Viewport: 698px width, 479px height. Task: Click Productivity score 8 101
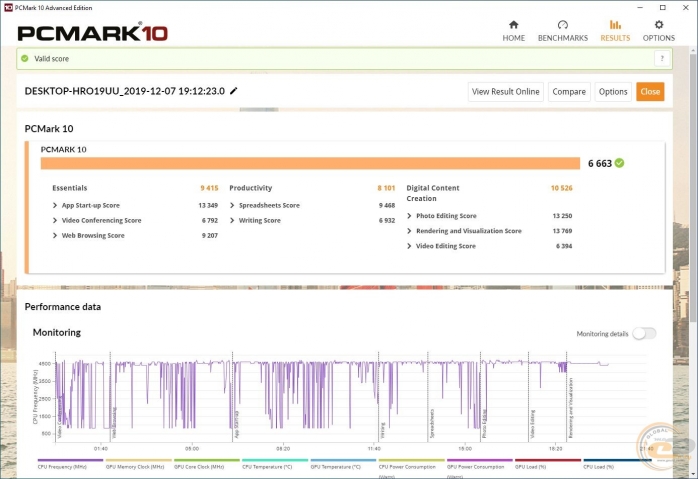tap(386, 188)
